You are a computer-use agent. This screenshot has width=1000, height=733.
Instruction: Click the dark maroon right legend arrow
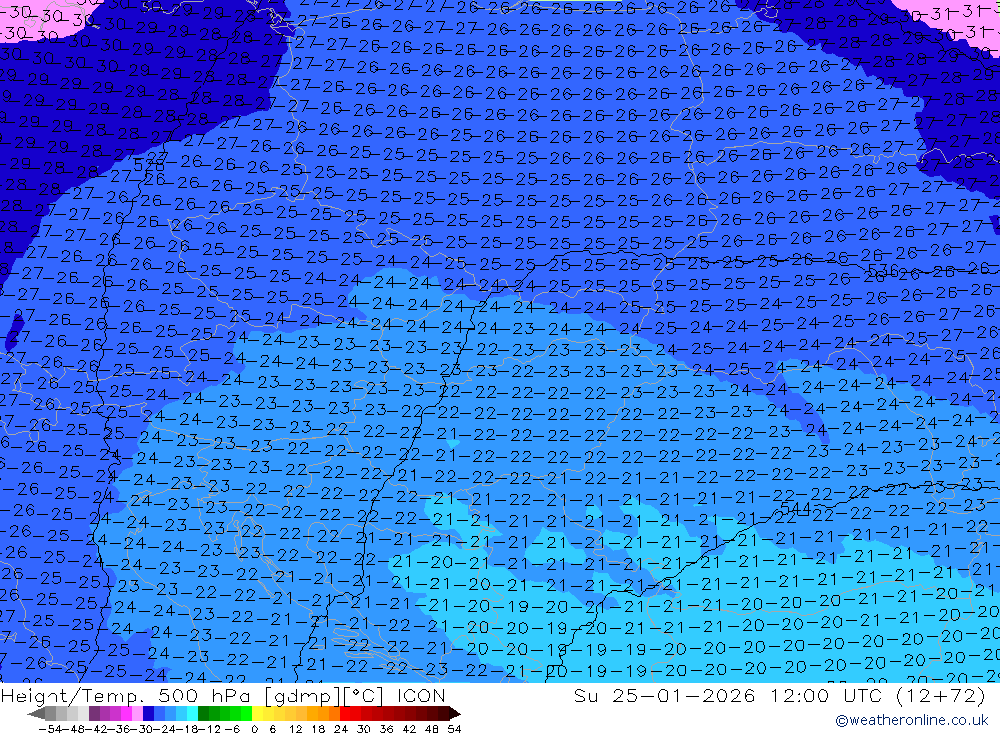(455, 713)
